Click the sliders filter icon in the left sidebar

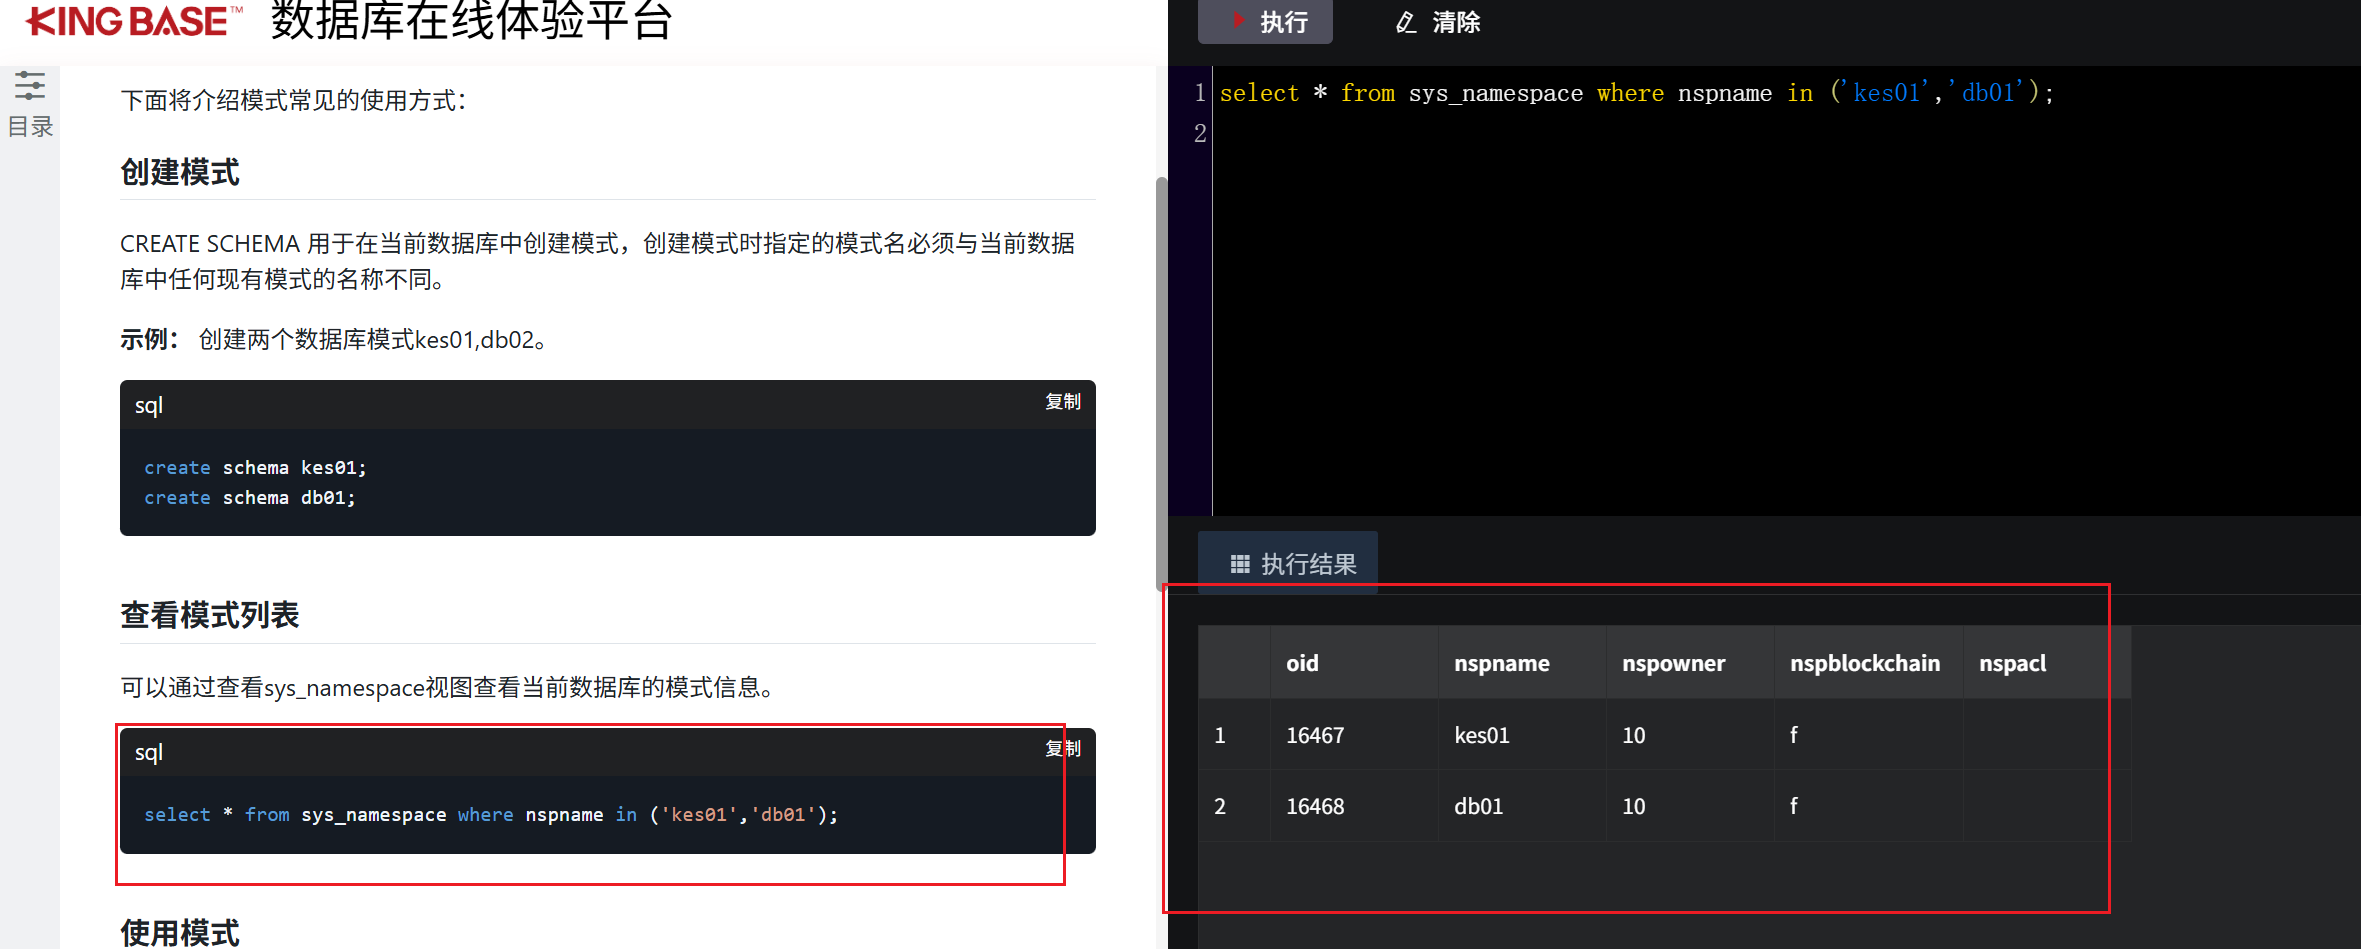click(30, 85)
